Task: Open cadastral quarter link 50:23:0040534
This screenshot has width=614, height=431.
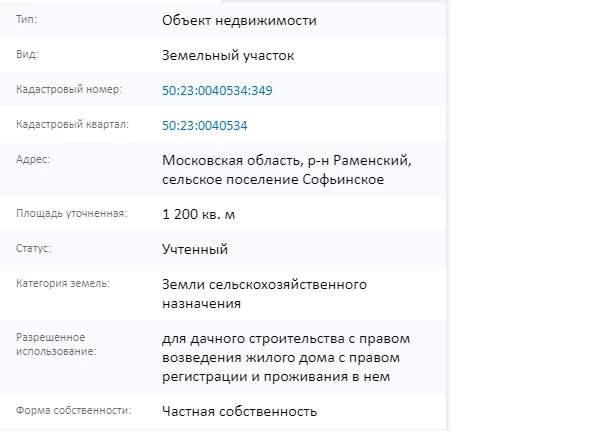Action: coord(204,125)
